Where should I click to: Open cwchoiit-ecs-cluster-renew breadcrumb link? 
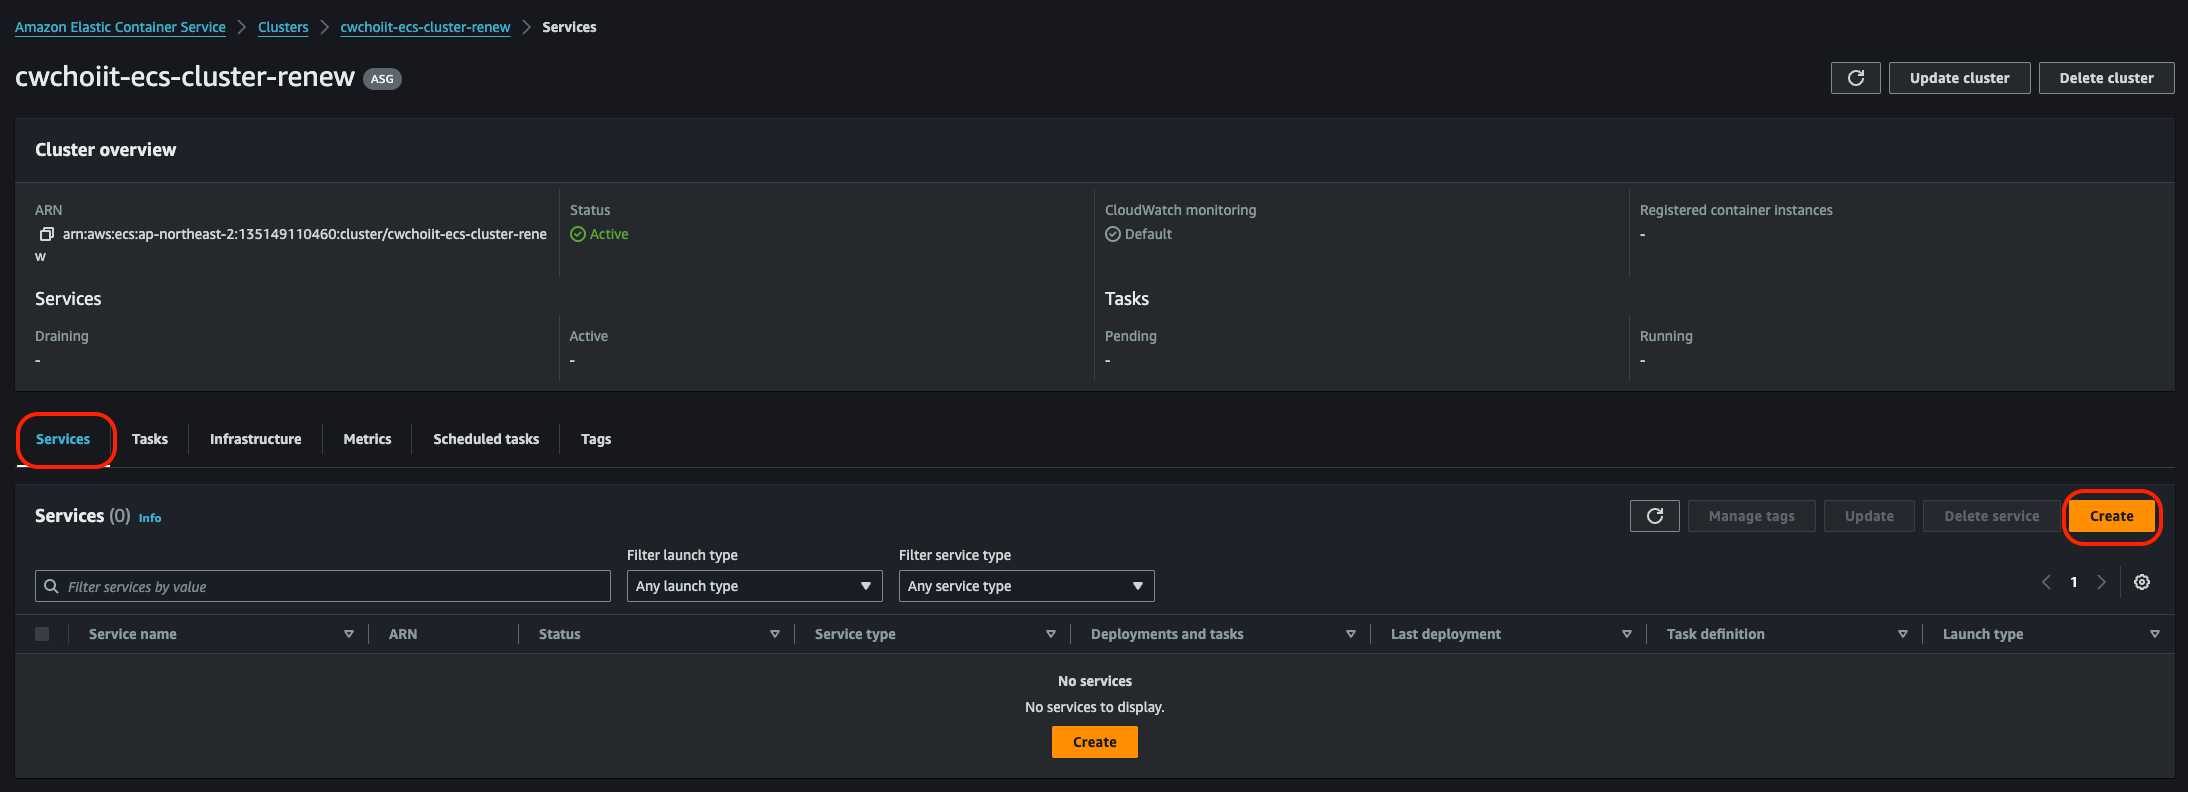pyautogui.click(x=425, y=27)
